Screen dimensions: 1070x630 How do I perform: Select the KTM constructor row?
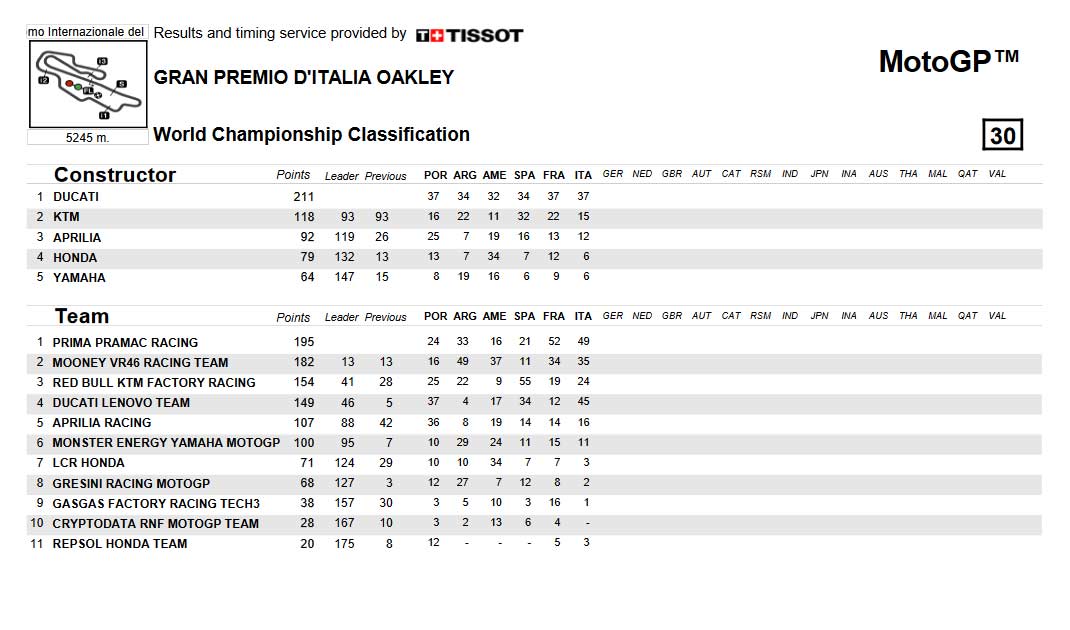[x=534, y=217]
